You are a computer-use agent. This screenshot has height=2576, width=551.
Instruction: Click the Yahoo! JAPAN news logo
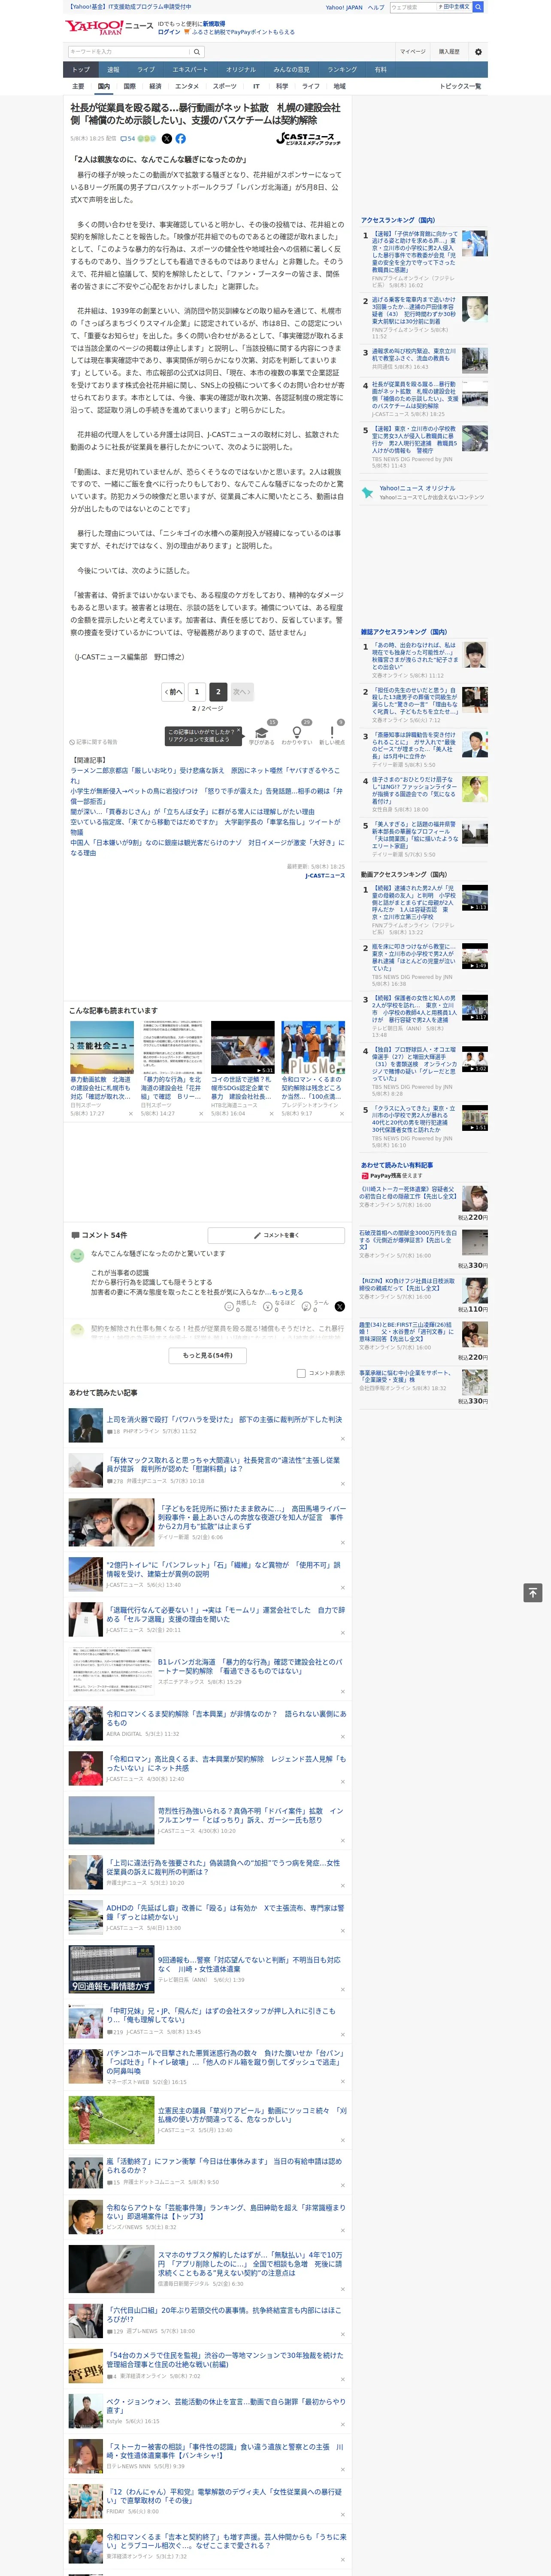point(108,27)
